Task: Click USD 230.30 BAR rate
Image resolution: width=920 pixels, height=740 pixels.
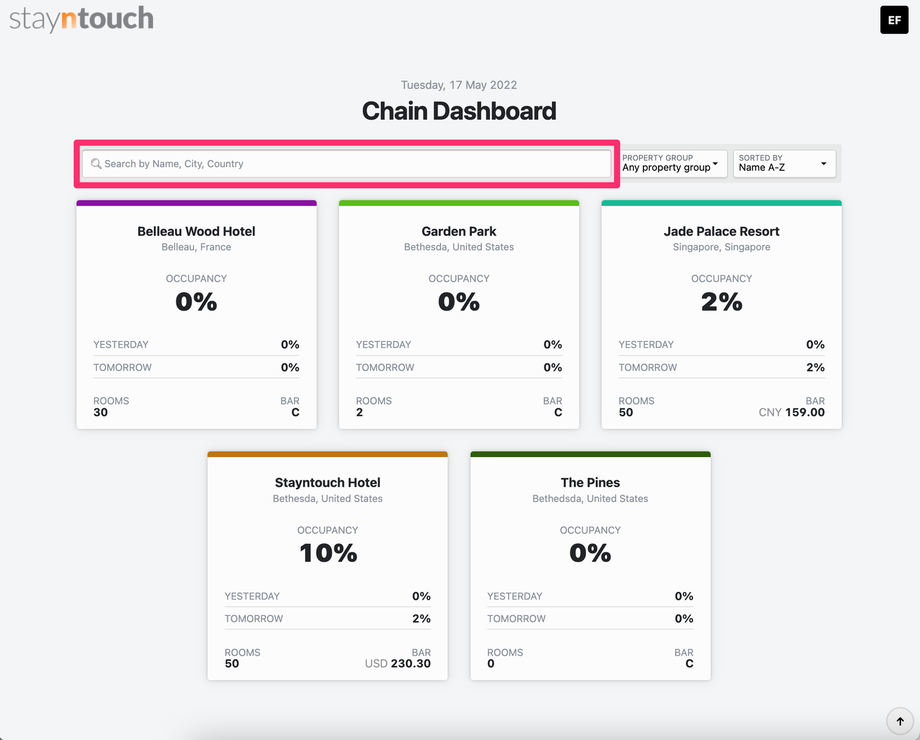Action: [x=398, y=664]
